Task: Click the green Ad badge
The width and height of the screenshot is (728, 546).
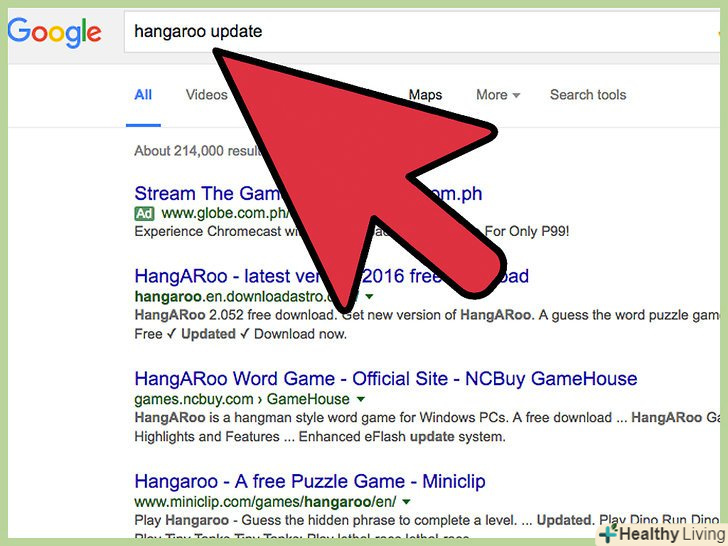Action: (144, 214)
